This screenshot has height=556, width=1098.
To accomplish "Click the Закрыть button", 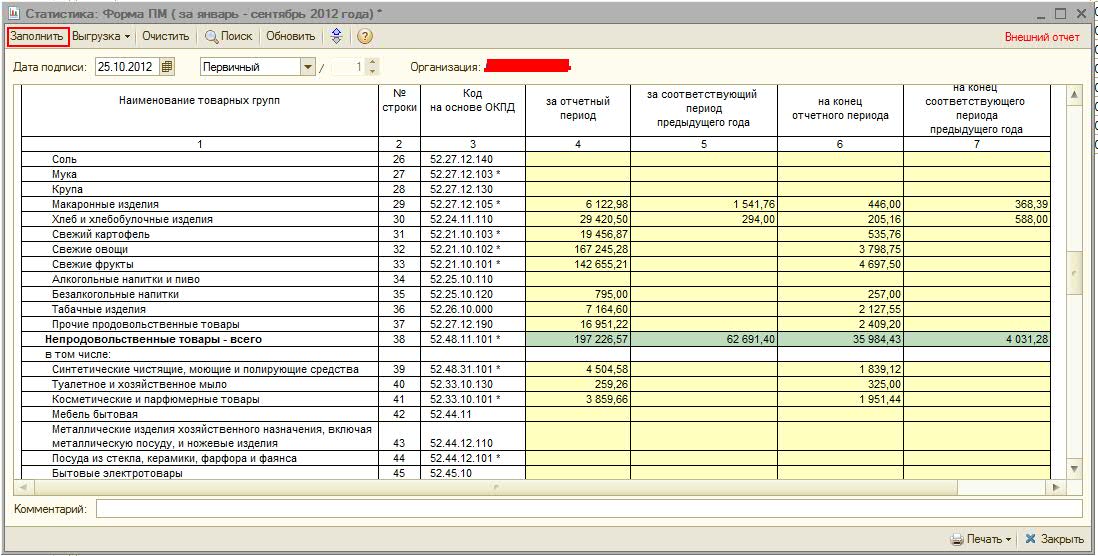I will [x=1054, y=539].
